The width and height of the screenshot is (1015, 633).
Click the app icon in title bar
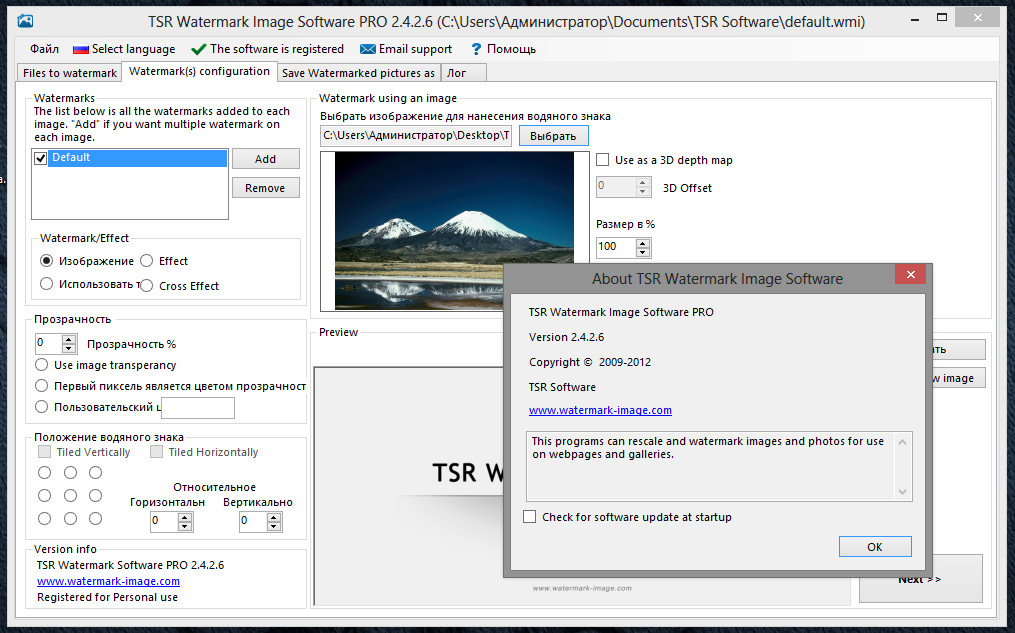[x=26, y=21]
